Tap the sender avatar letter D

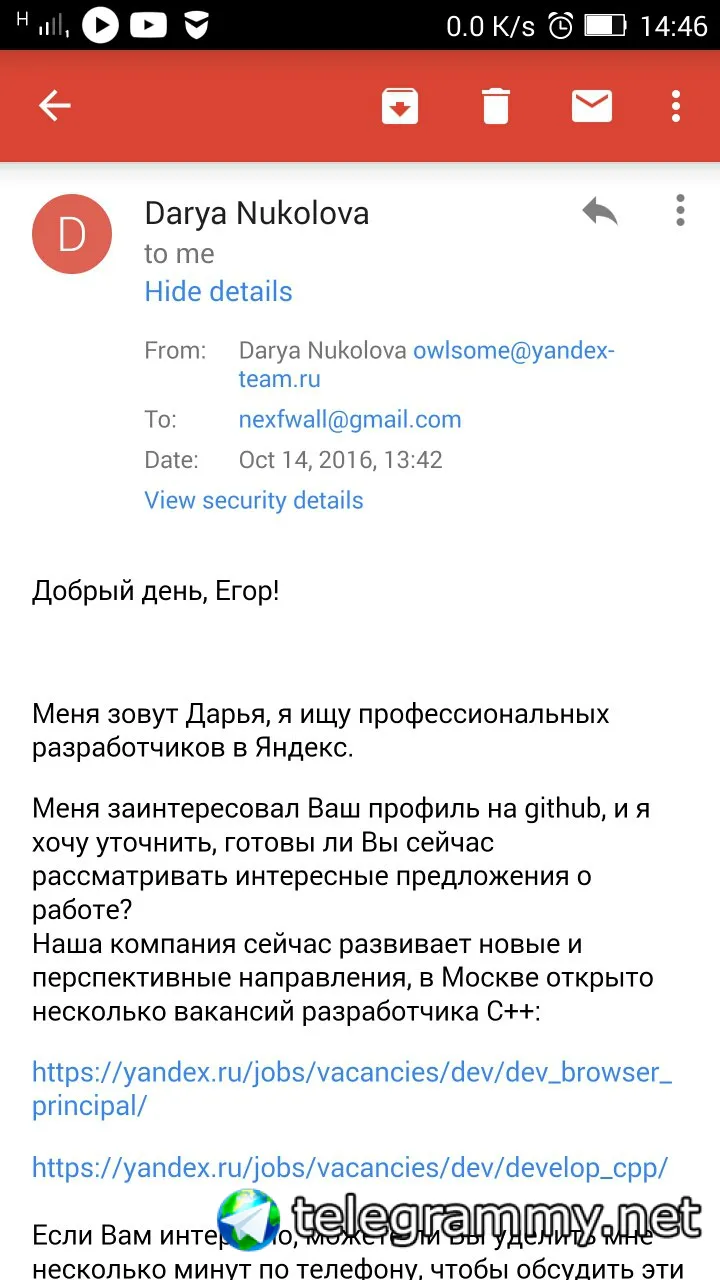(x=72, y=235)
